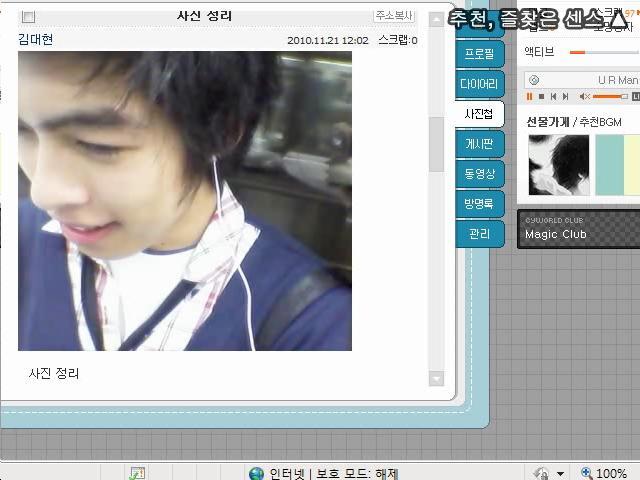The image size is (640, 480).
Task: Click the U R Man song title
Action: [618, 80]
